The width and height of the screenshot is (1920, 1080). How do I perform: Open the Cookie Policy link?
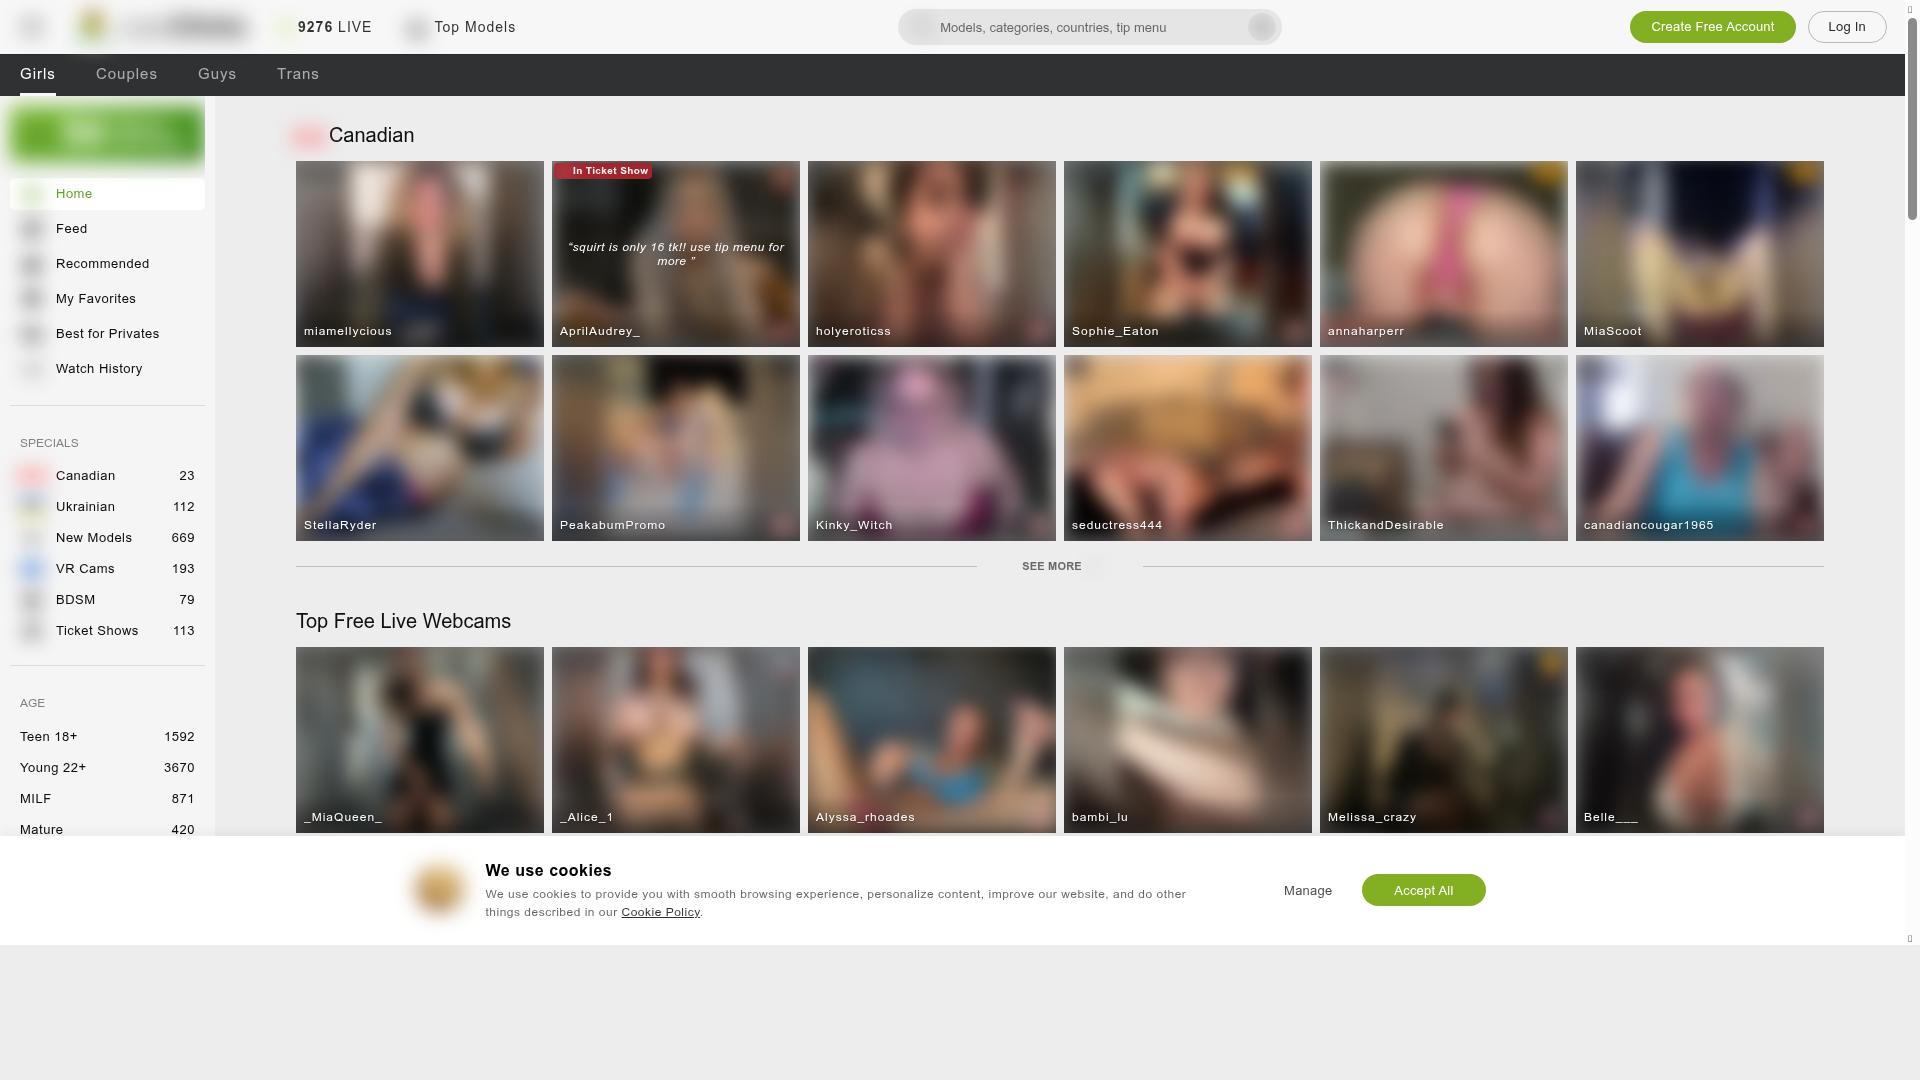coord(660,912)
